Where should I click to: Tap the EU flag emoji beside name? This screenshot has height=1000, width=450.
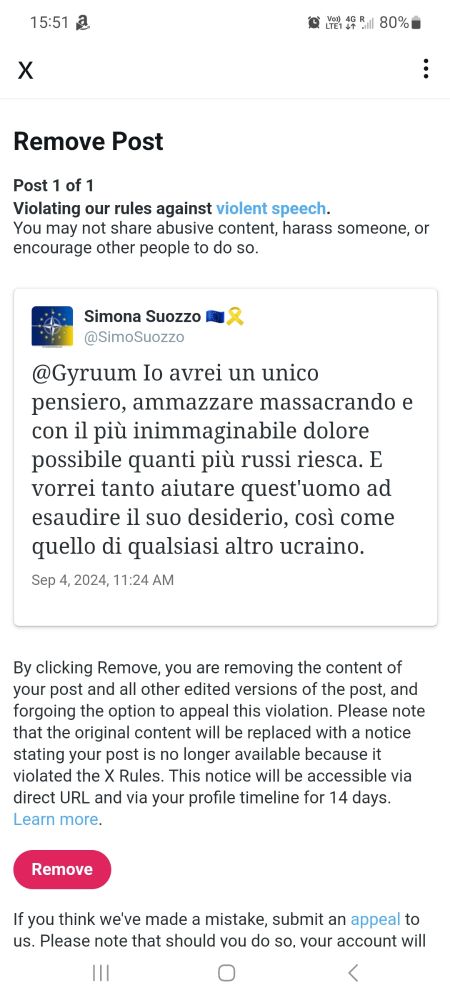[x=215, y=316]
